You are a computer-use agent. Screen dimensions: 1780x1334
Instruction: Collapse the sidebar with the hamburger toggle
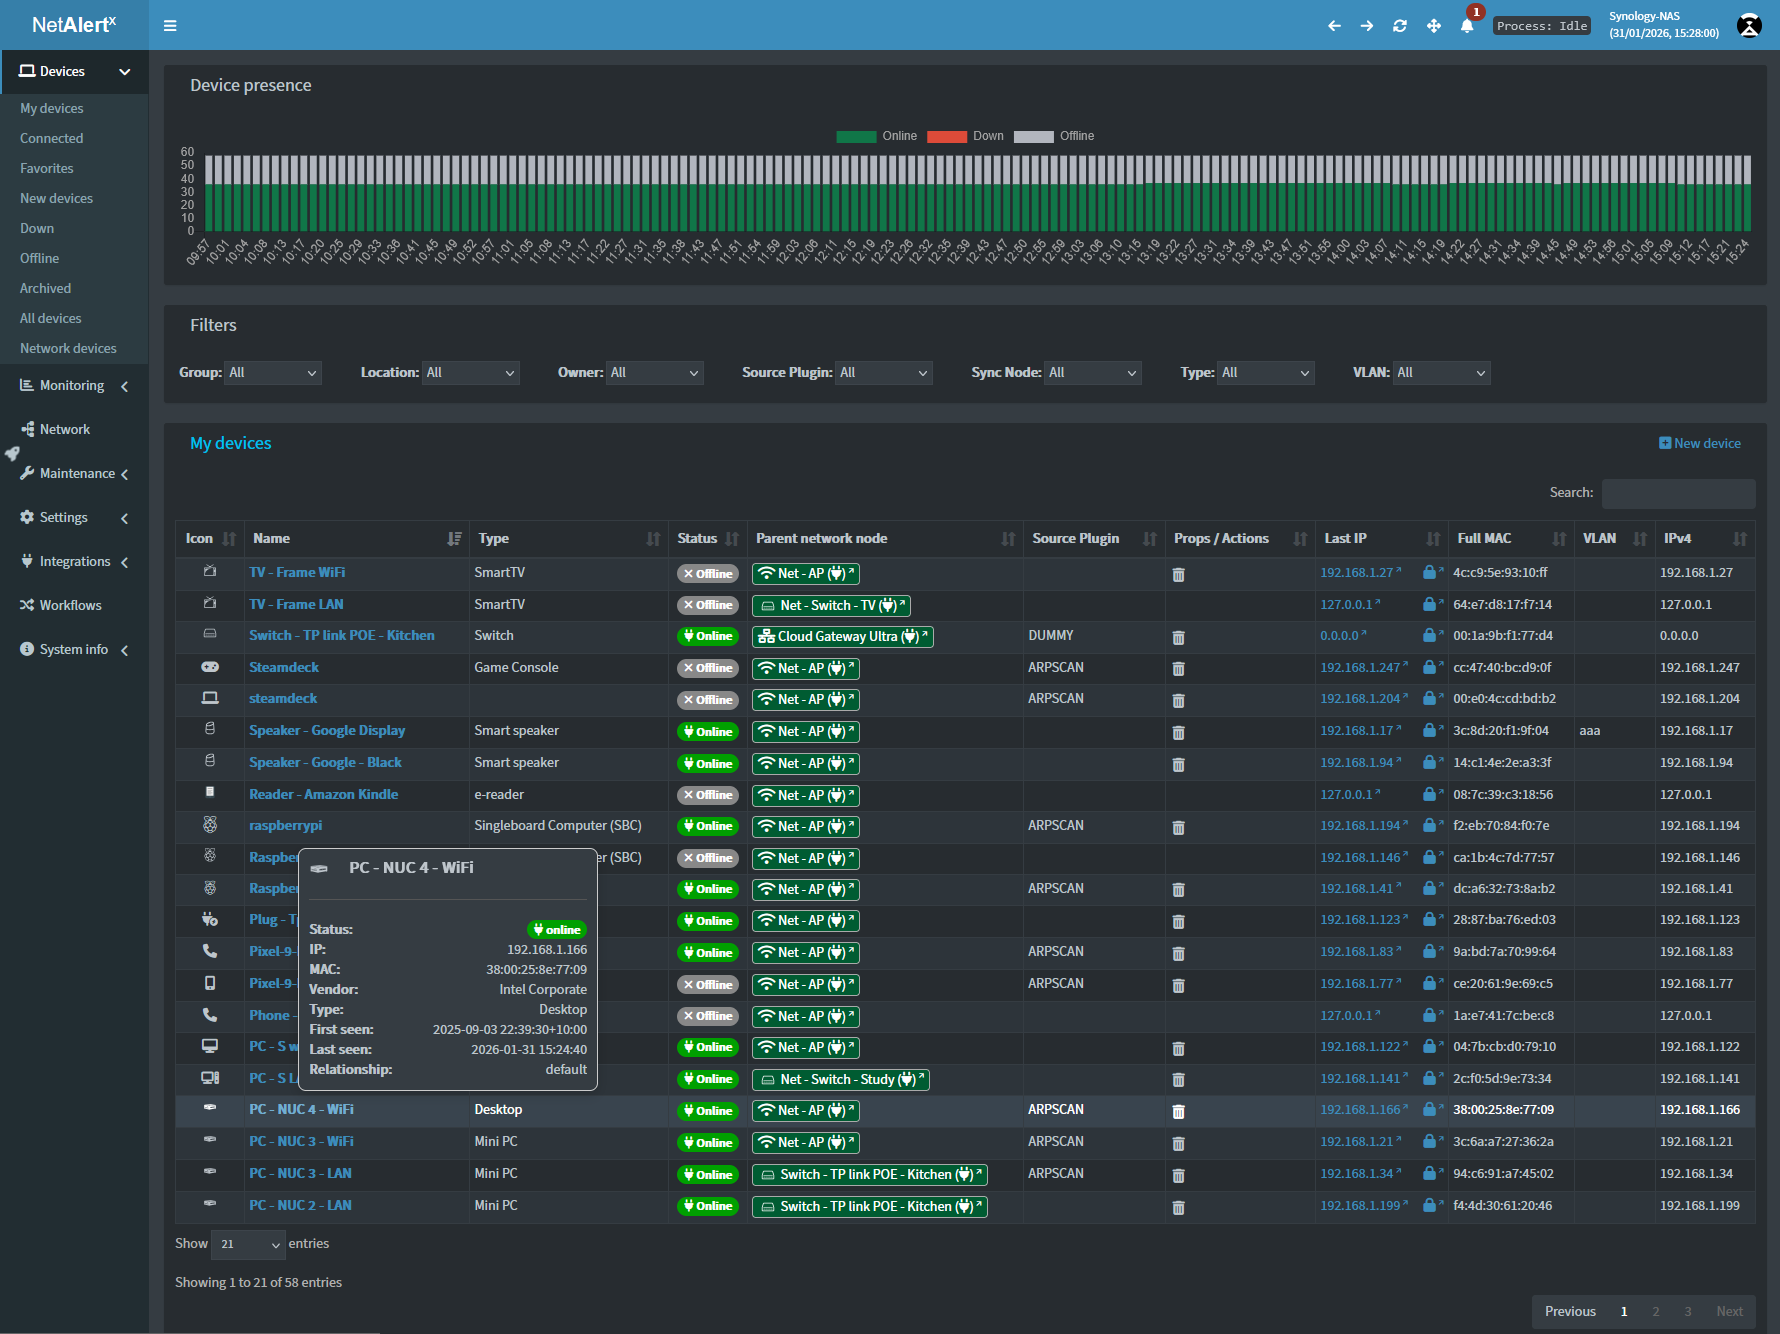pyautogui.click(x=169, y=25)
